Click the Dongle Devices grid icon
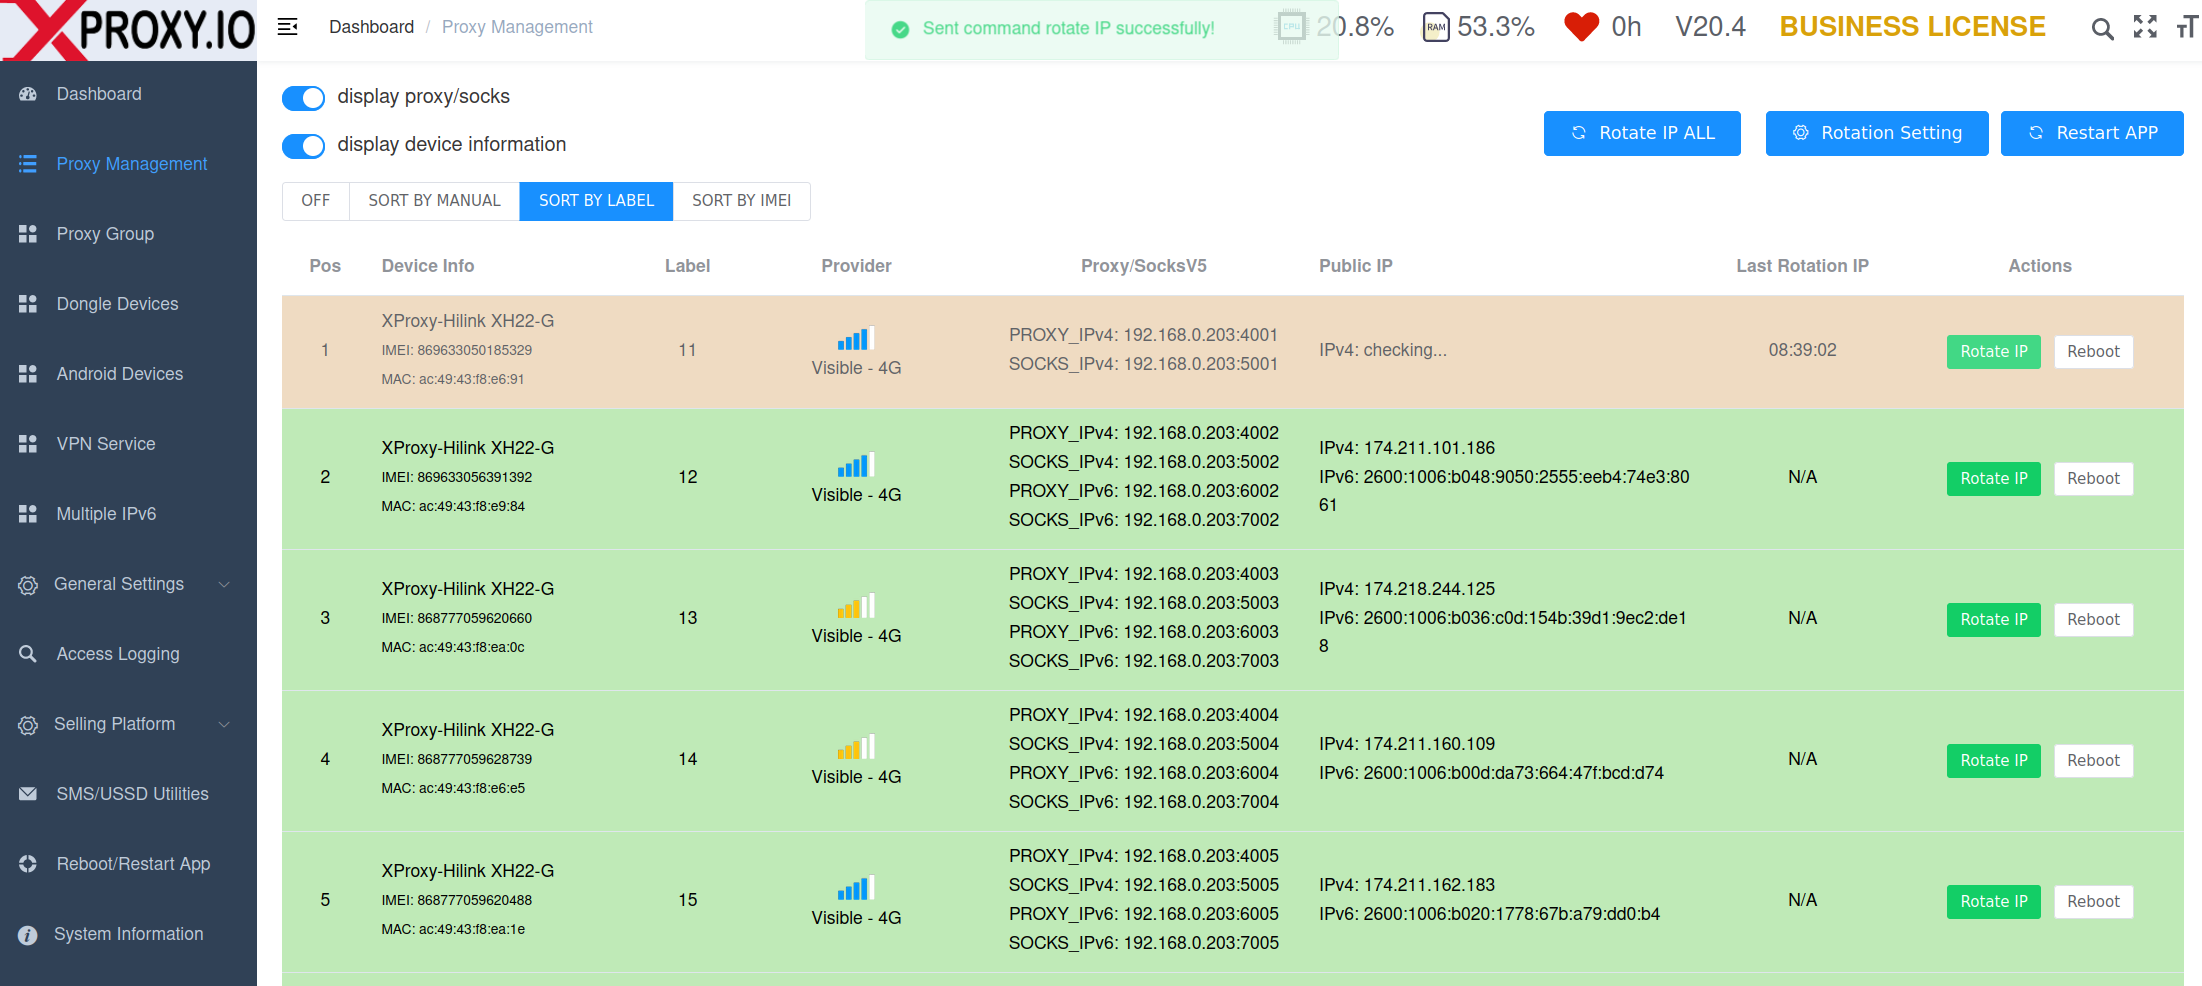 [x=28, y=304]
